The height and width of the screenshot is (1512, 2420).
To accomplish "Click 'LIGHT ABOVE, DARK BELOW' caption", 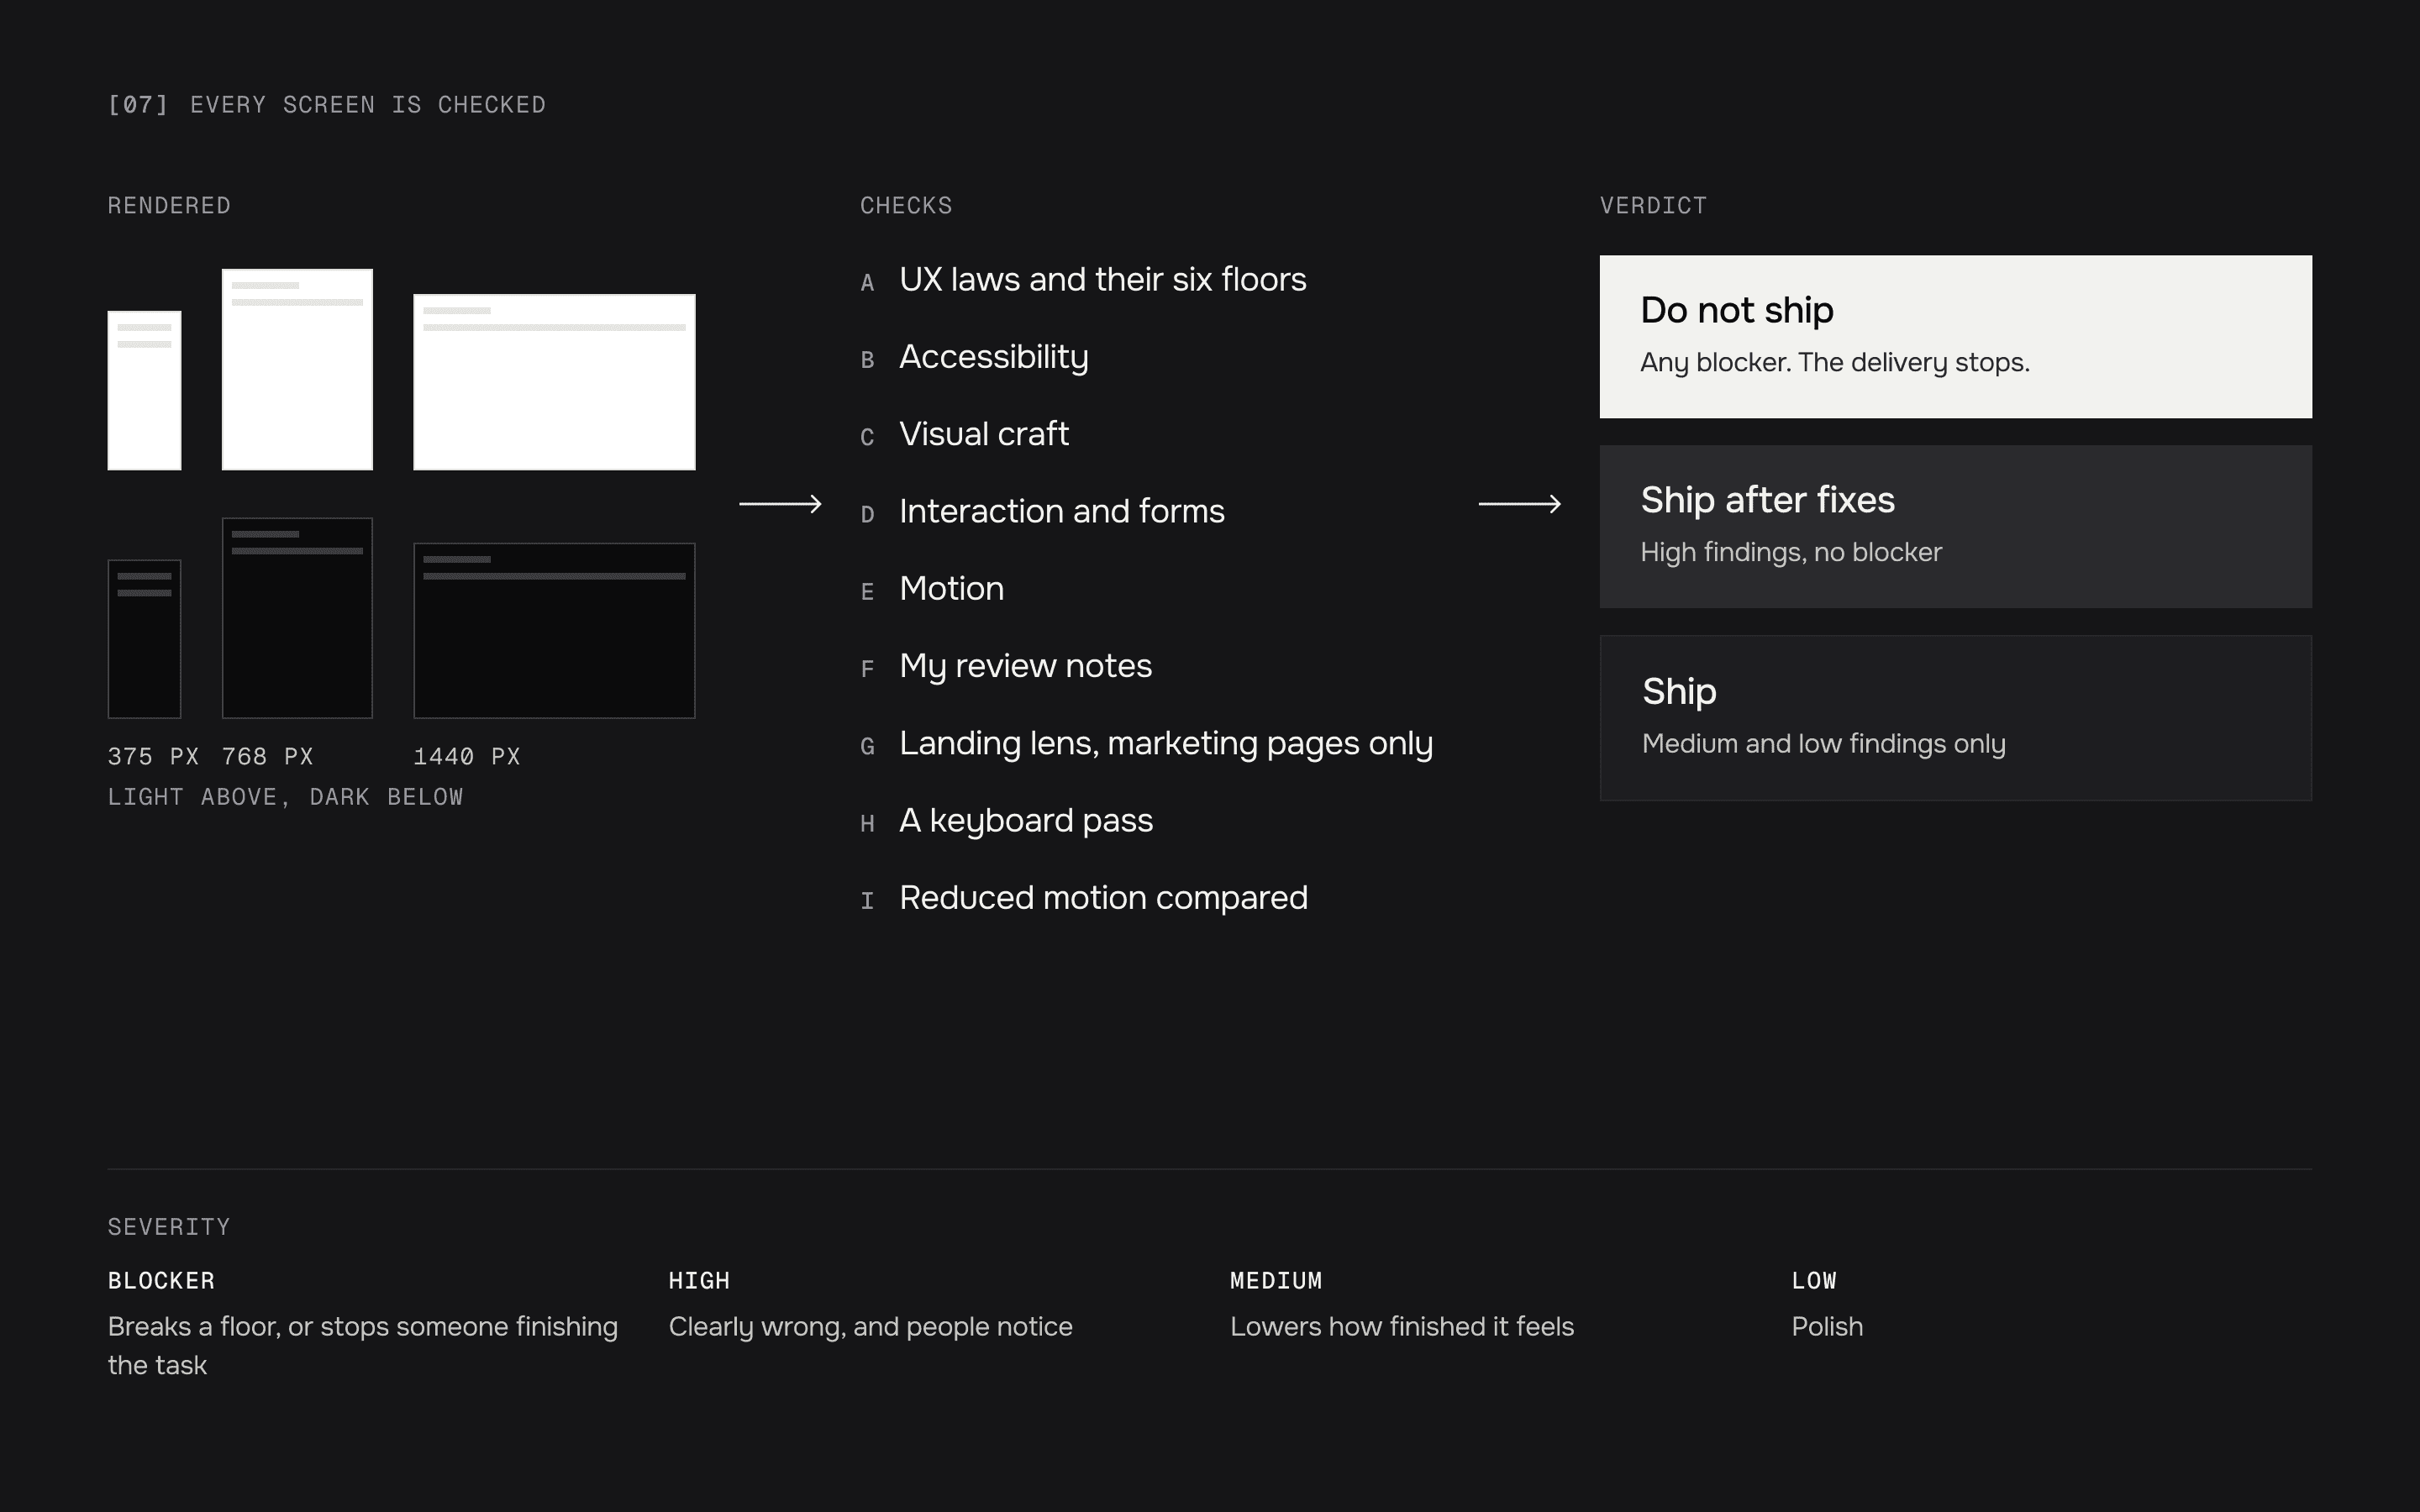I will [285, 797].
